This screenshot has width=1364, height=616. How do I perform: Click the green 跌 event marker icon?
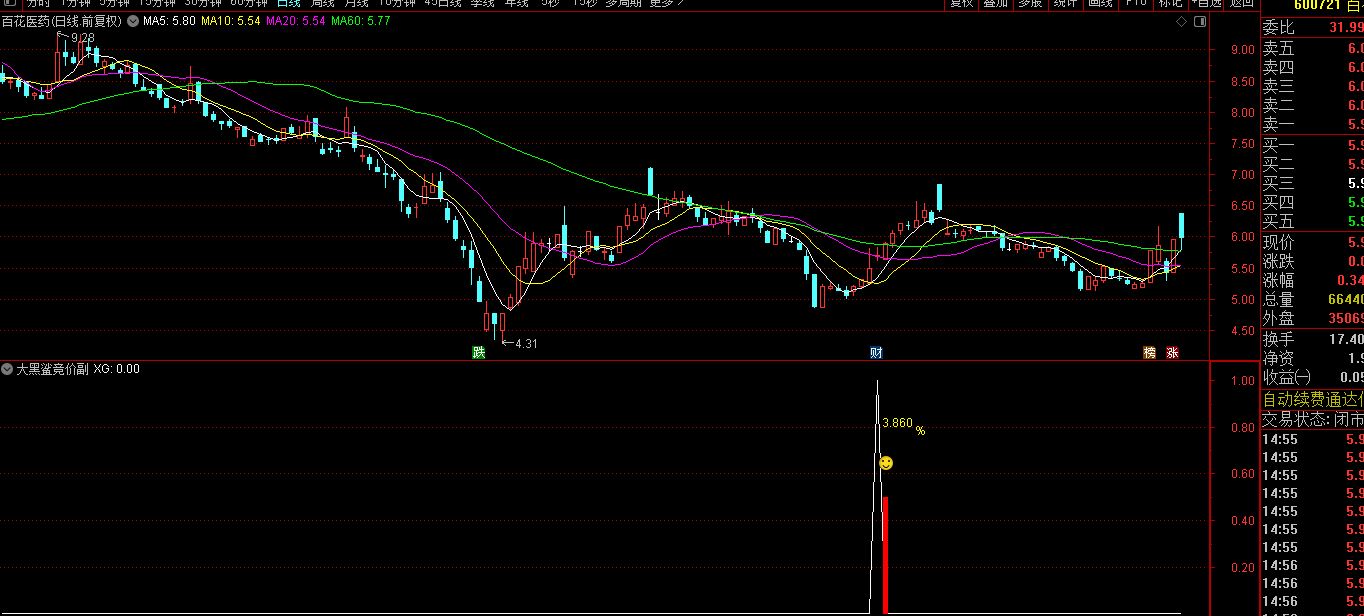coord(479,352)
